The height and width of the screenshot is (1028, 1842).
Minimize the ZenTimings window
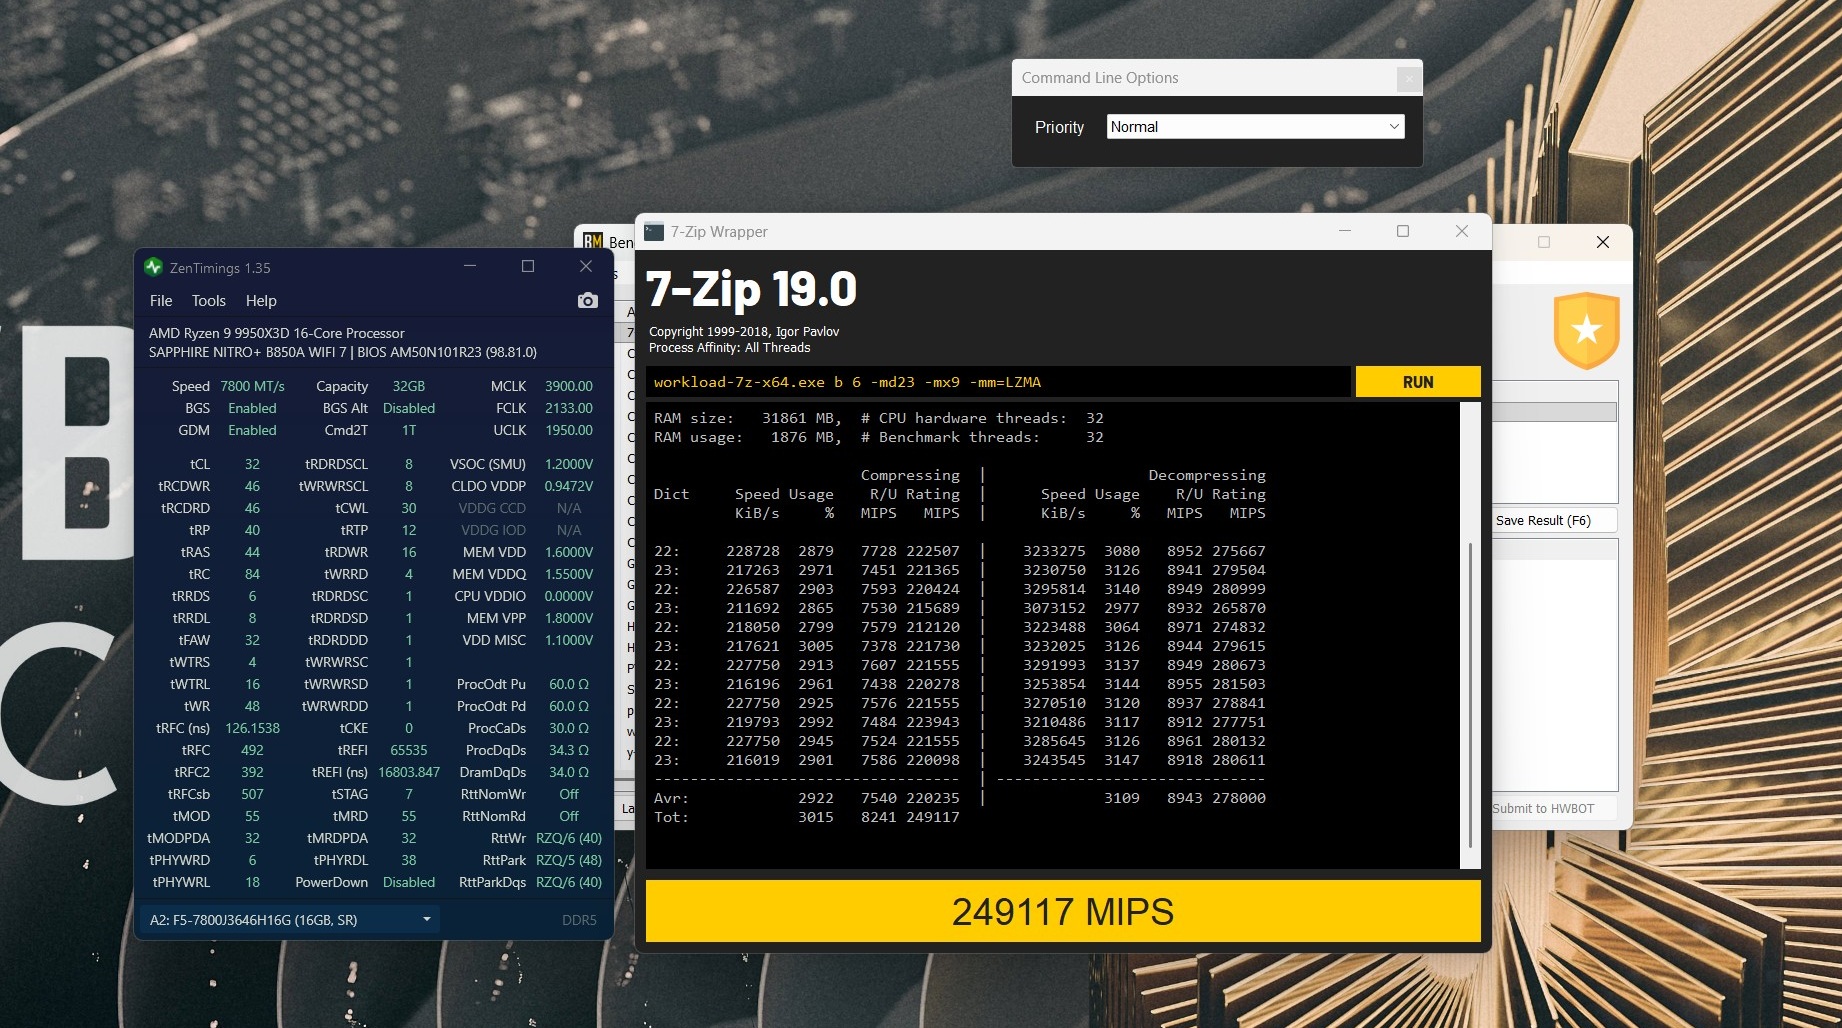tap(470, 266)
